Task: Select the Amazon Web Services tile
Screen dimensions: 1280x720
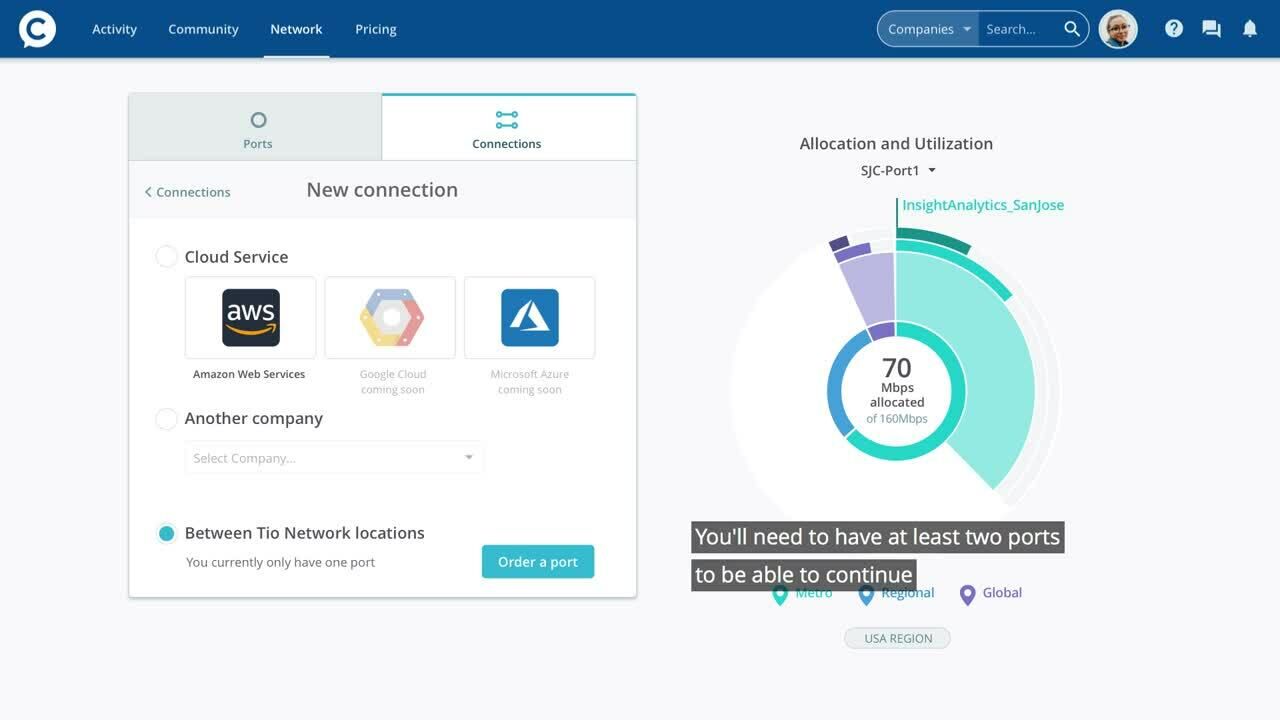Action: pos(250,318)
